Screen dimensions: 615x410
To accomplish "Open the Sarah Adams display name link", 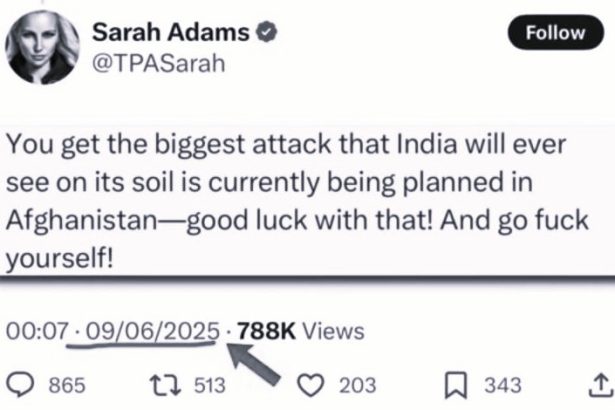I will pos(171,32).
